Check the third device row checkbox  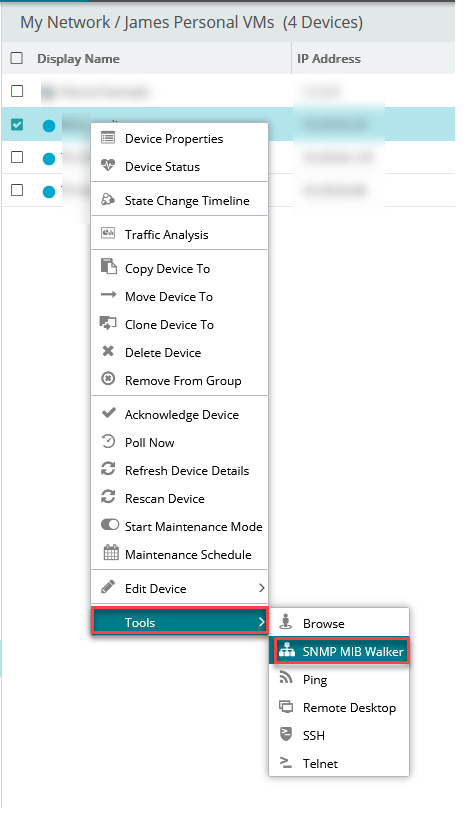click(17, 157)
